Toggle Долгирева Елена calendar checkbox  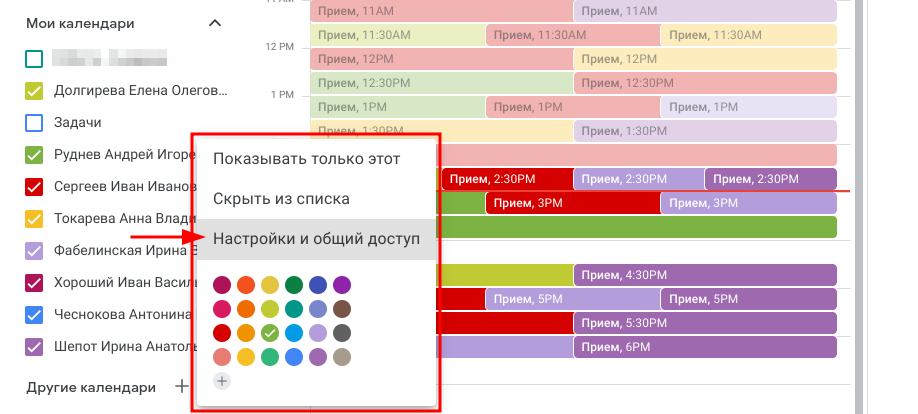click(x=34, y=91)
